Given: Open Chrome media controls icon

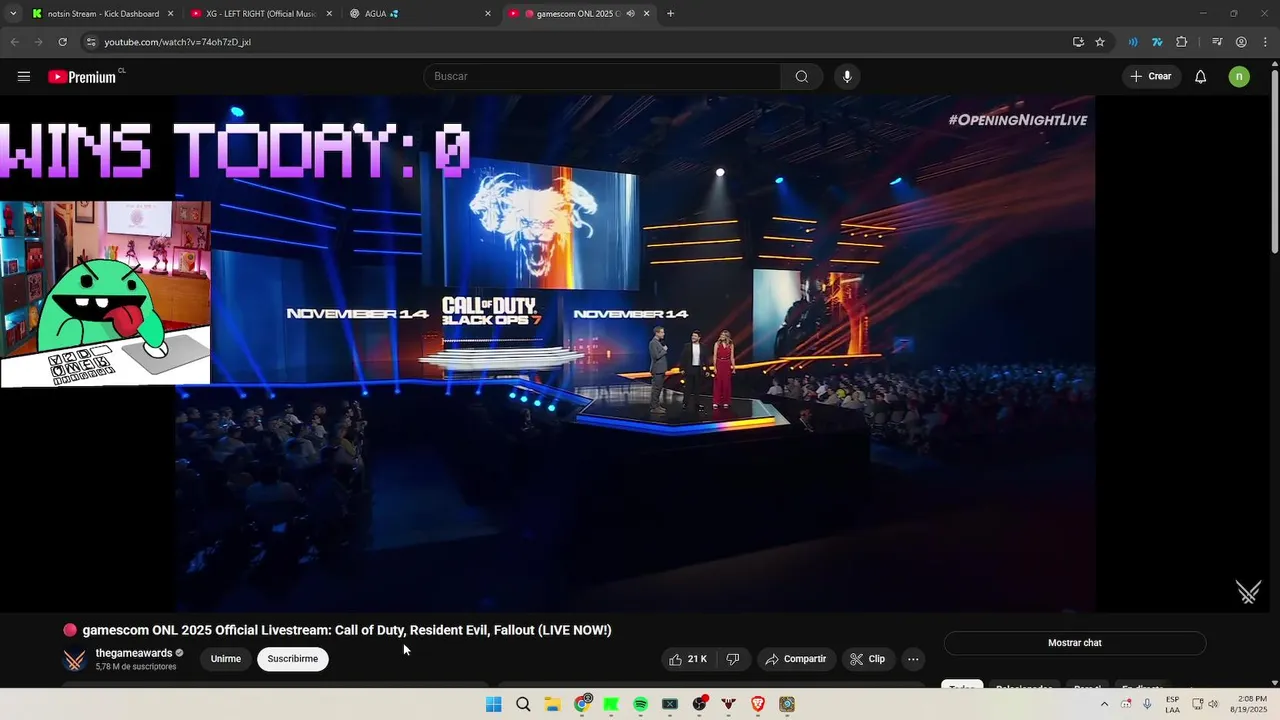Looking at the screenshot, I should point(1217,42).
